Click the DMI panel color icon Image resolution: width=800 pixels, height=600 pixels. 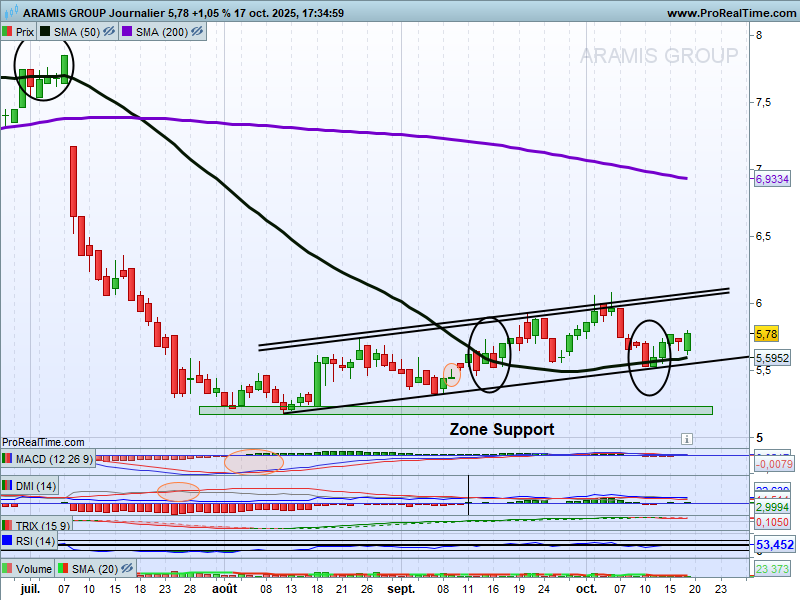coord(7,485)
